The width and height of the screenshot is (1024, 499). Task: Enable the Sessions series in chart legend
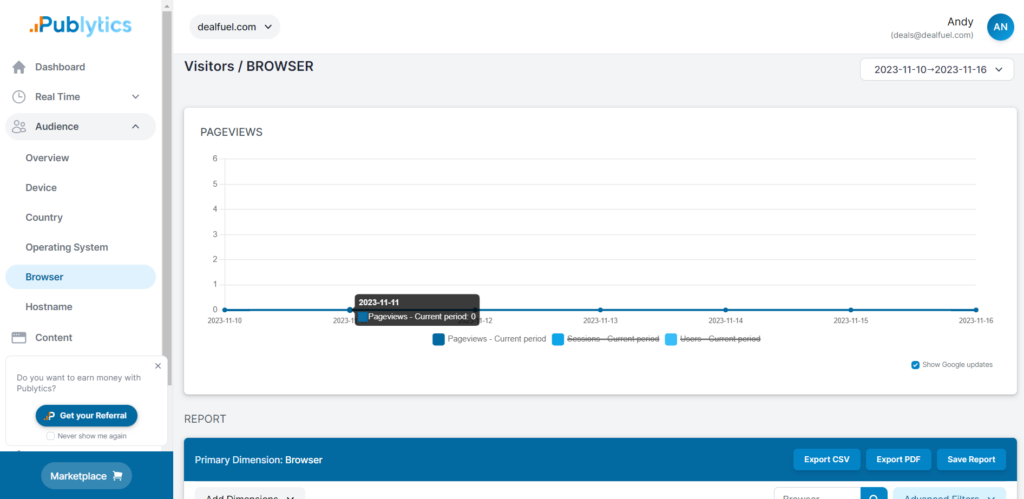(604, 339)
